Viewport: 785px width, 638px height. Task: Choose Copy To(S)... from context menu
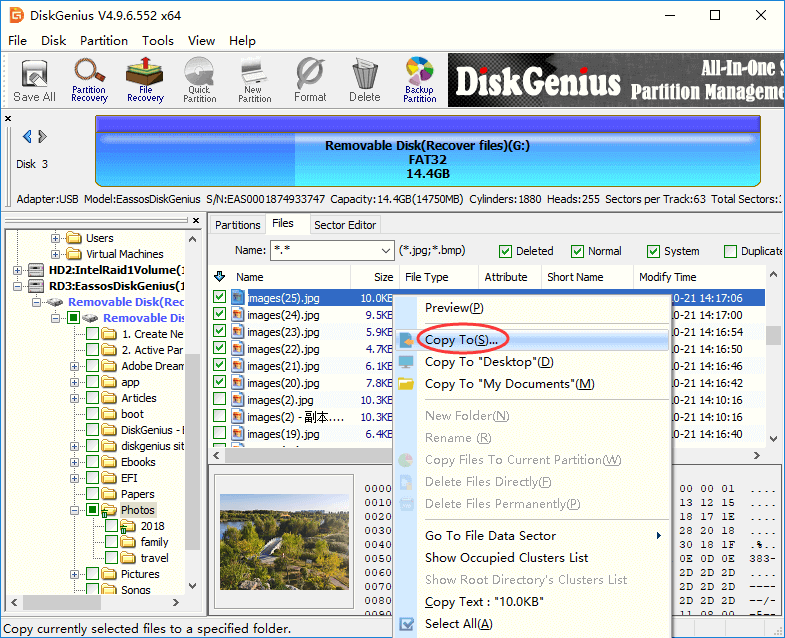coord(461,340)
